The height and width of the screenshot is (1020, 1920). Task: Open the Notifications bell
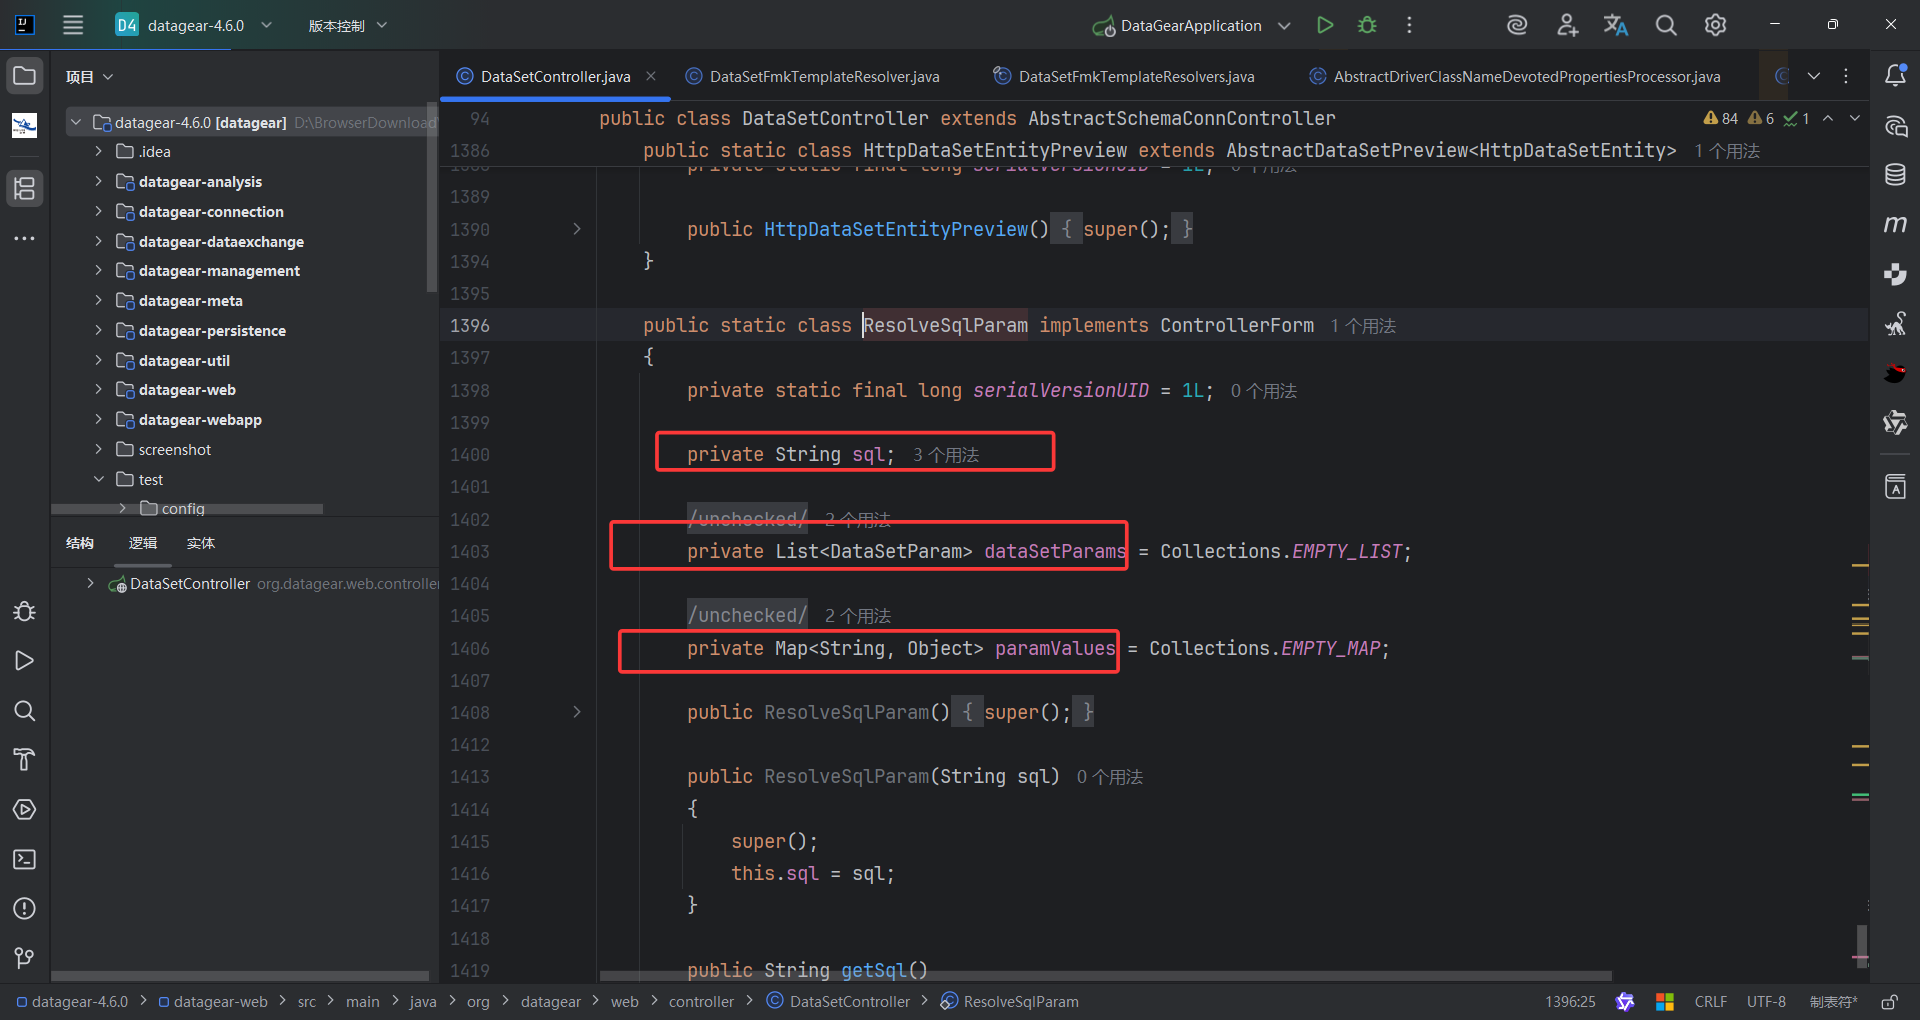pos(1895,75)
